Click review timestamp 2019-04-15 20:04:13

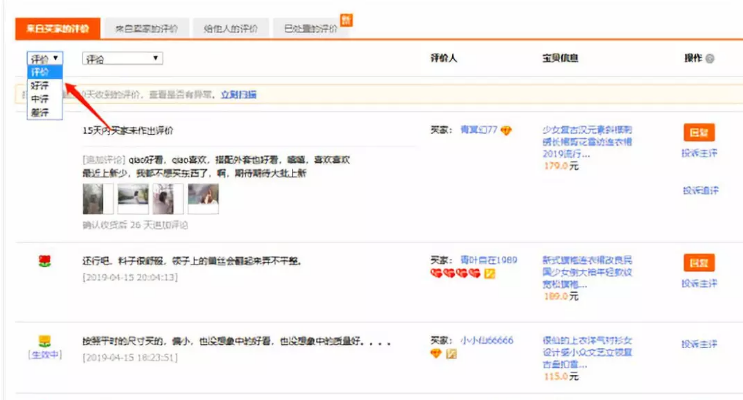130,277
